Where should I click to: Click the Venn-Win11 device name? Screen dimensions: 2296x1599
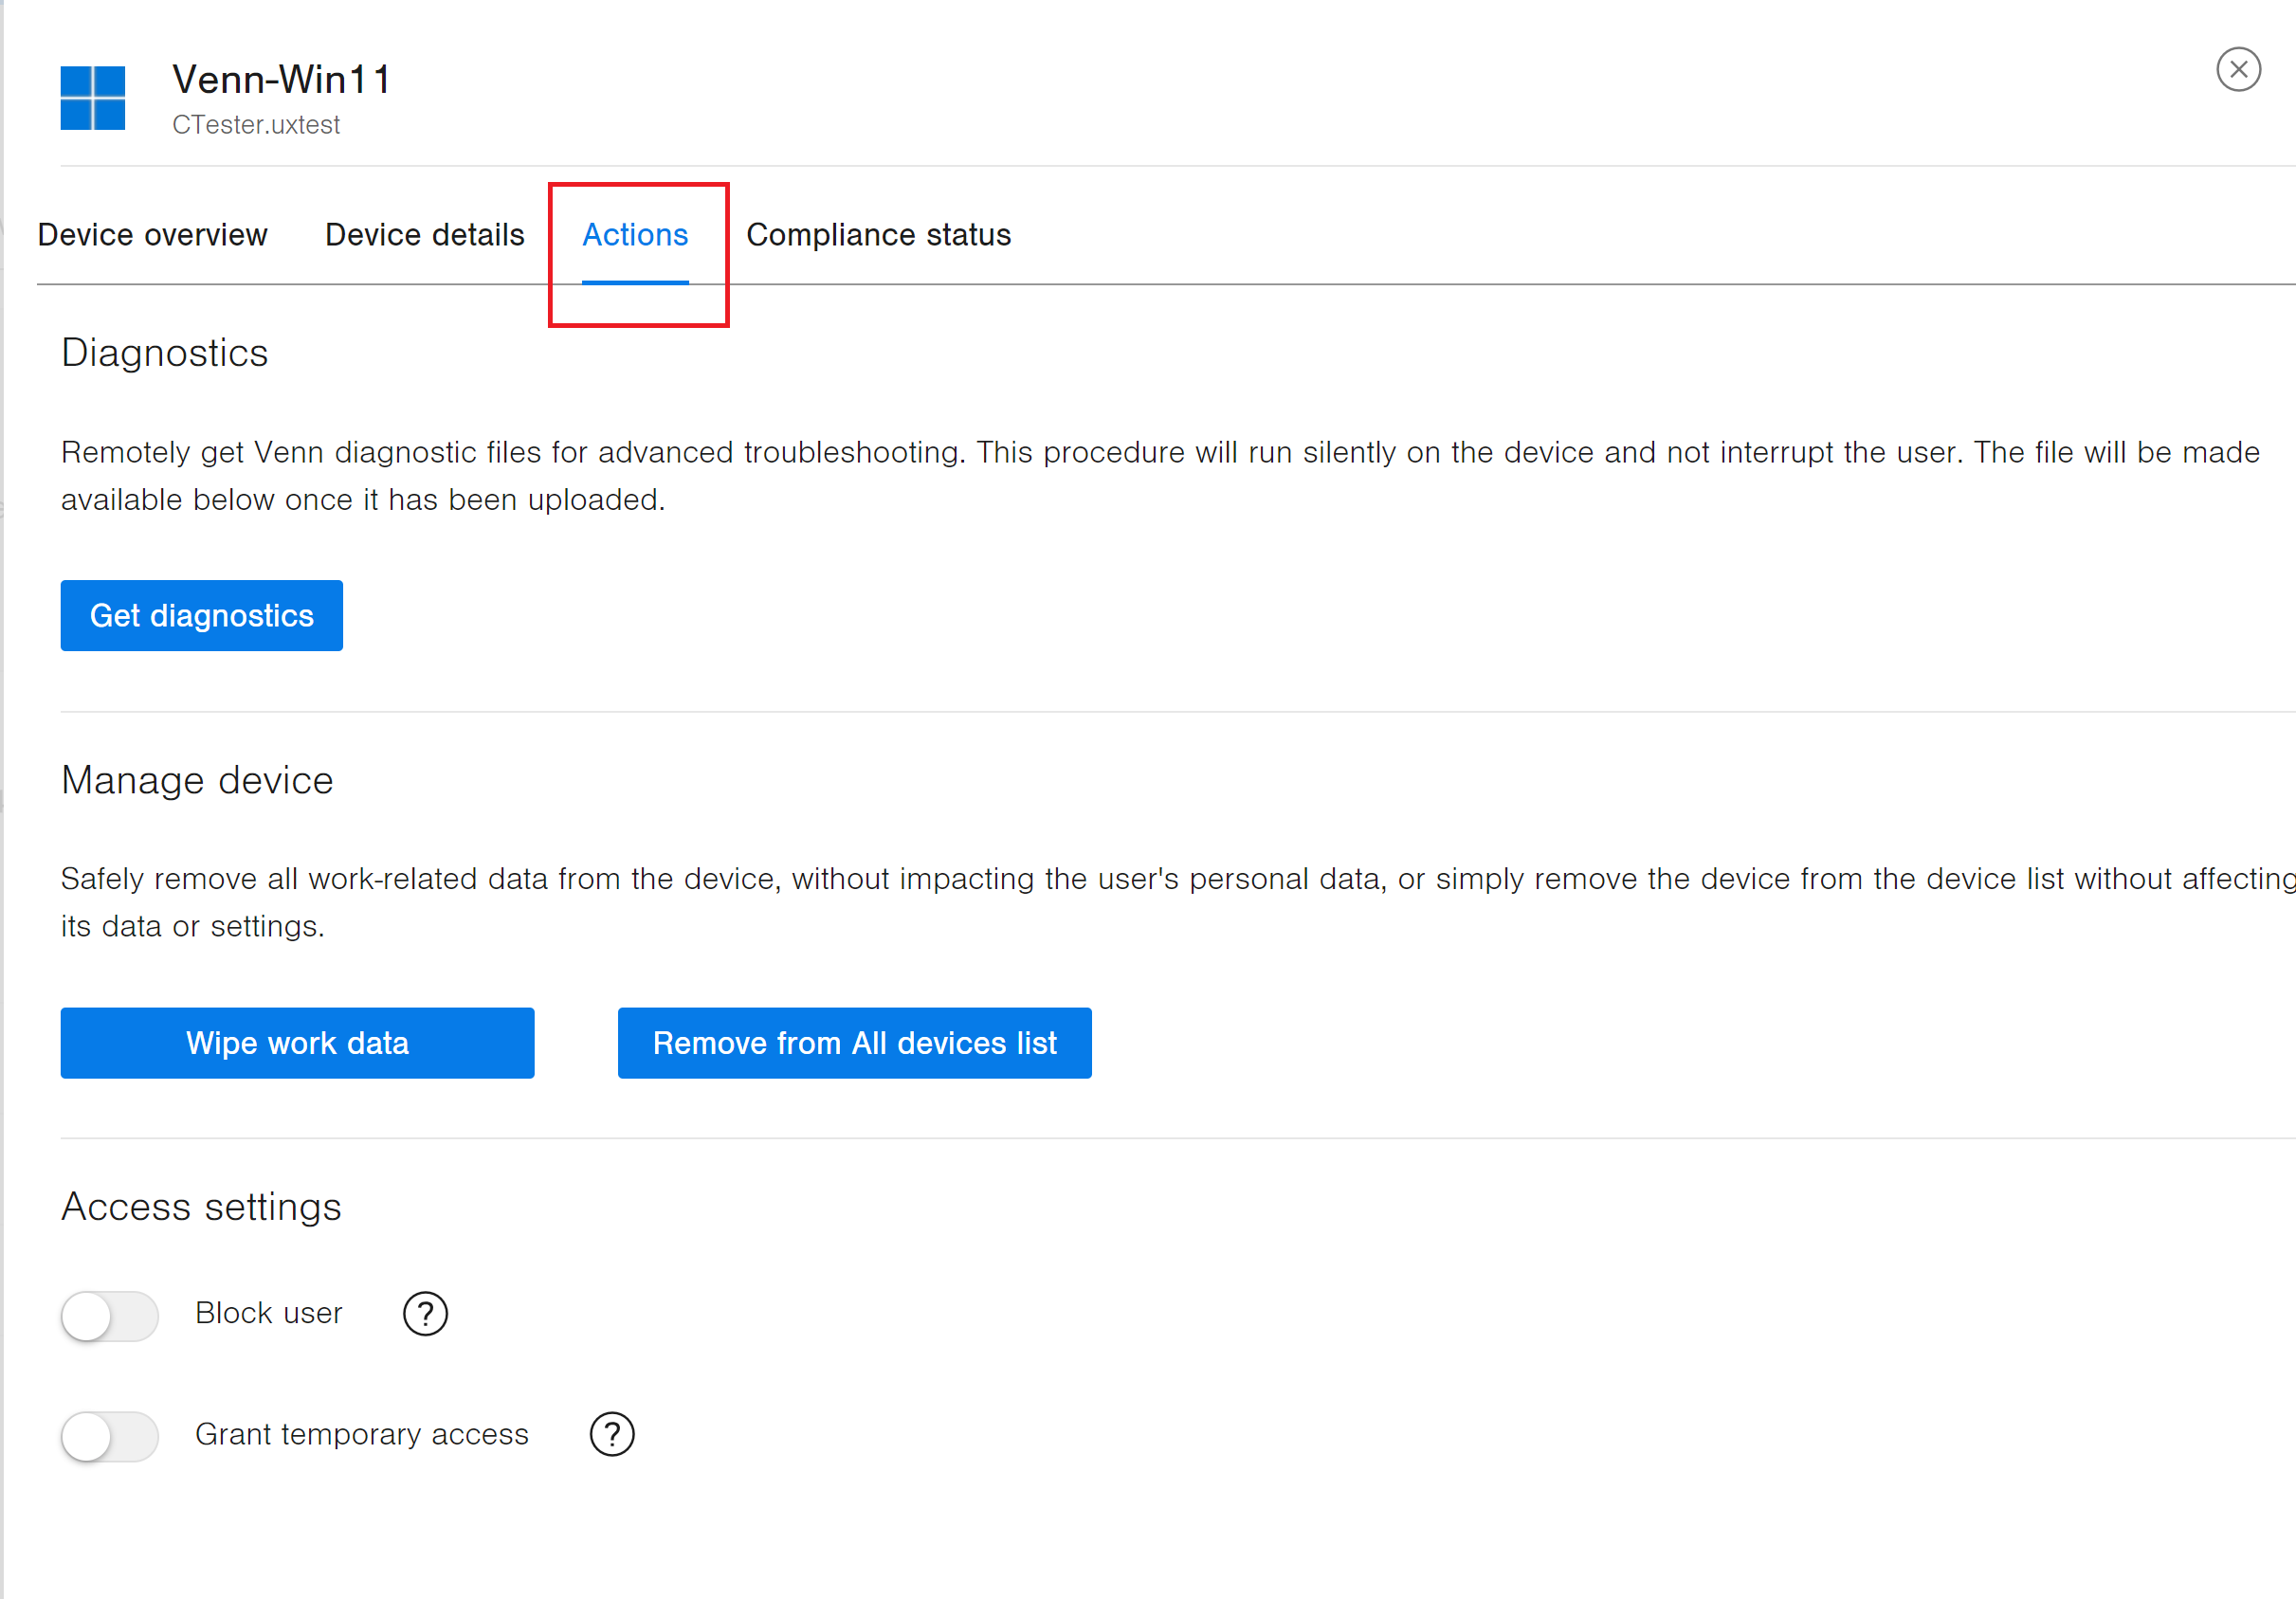281,79
